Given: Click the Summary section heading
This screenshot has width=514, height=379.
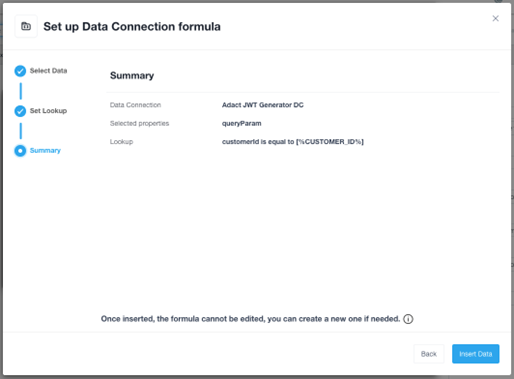Looking at the screenshot, I should [132, 76].
